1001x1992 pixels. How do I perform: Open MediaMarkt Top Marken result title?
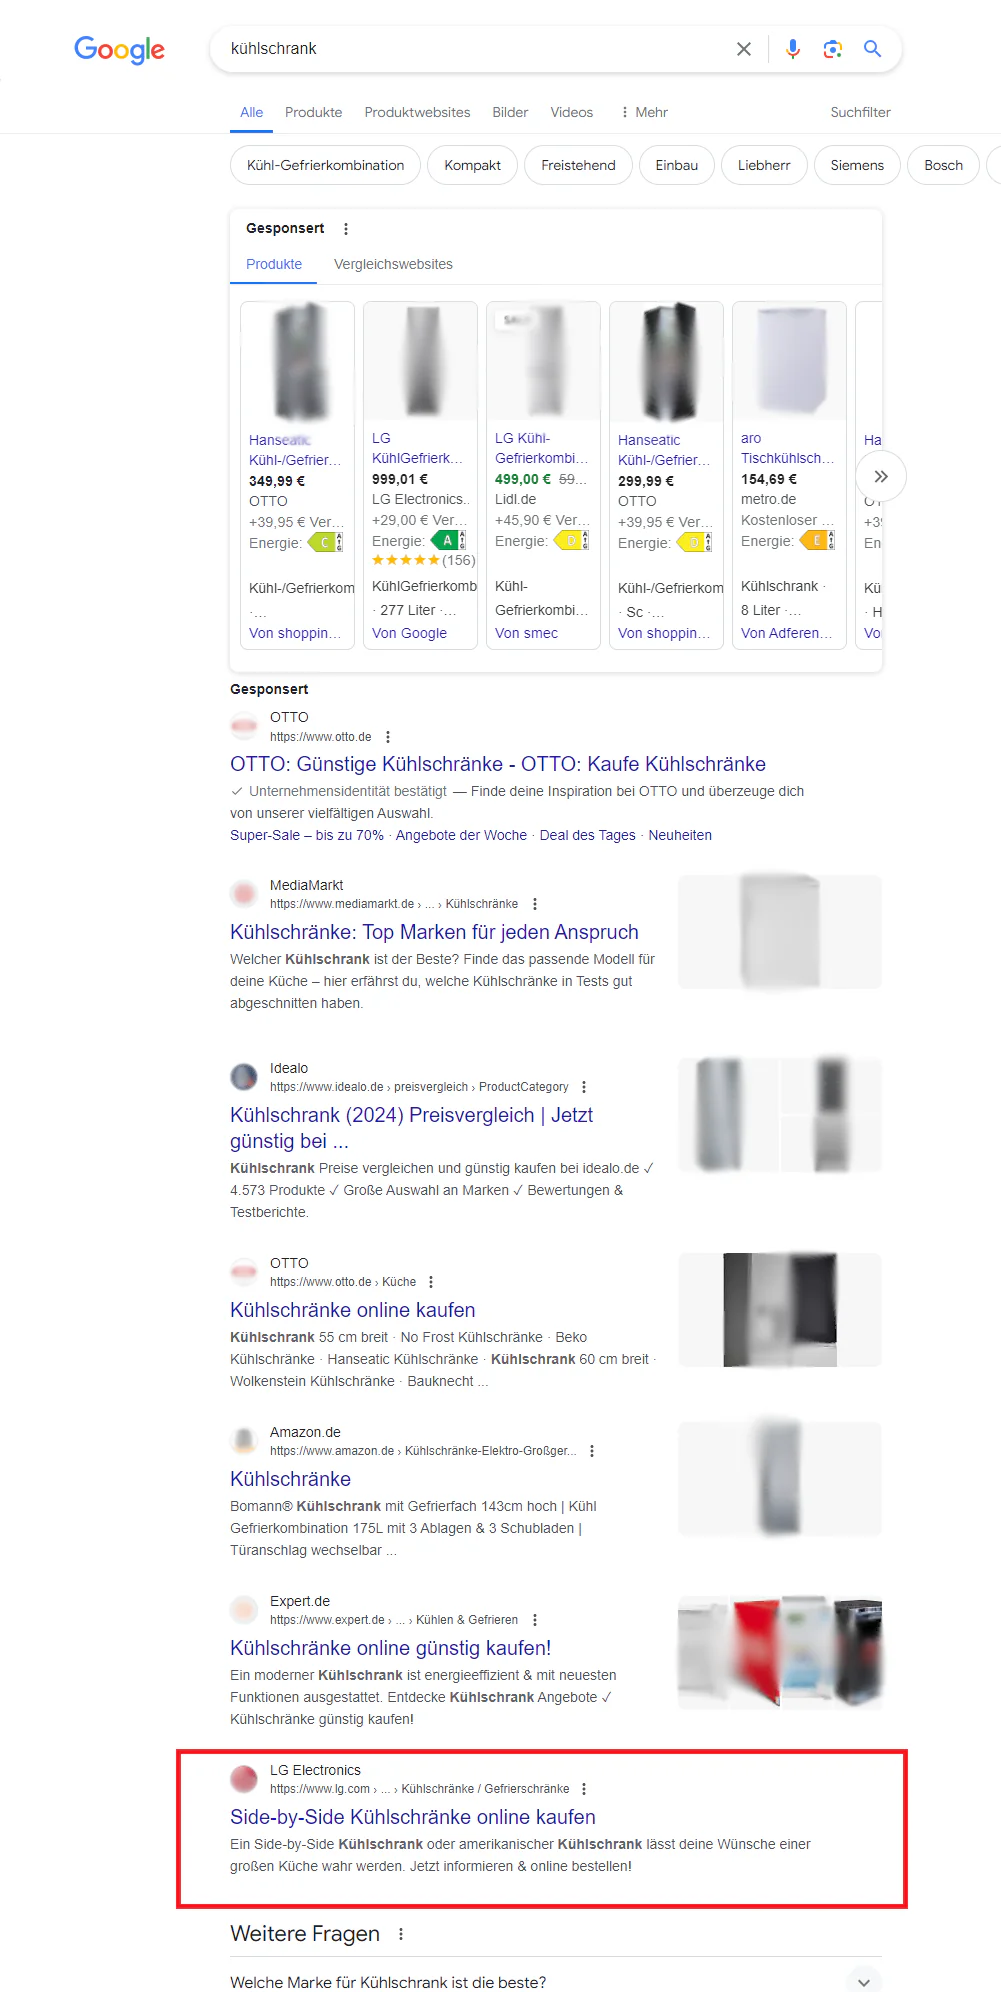click(x=434, y=932)
